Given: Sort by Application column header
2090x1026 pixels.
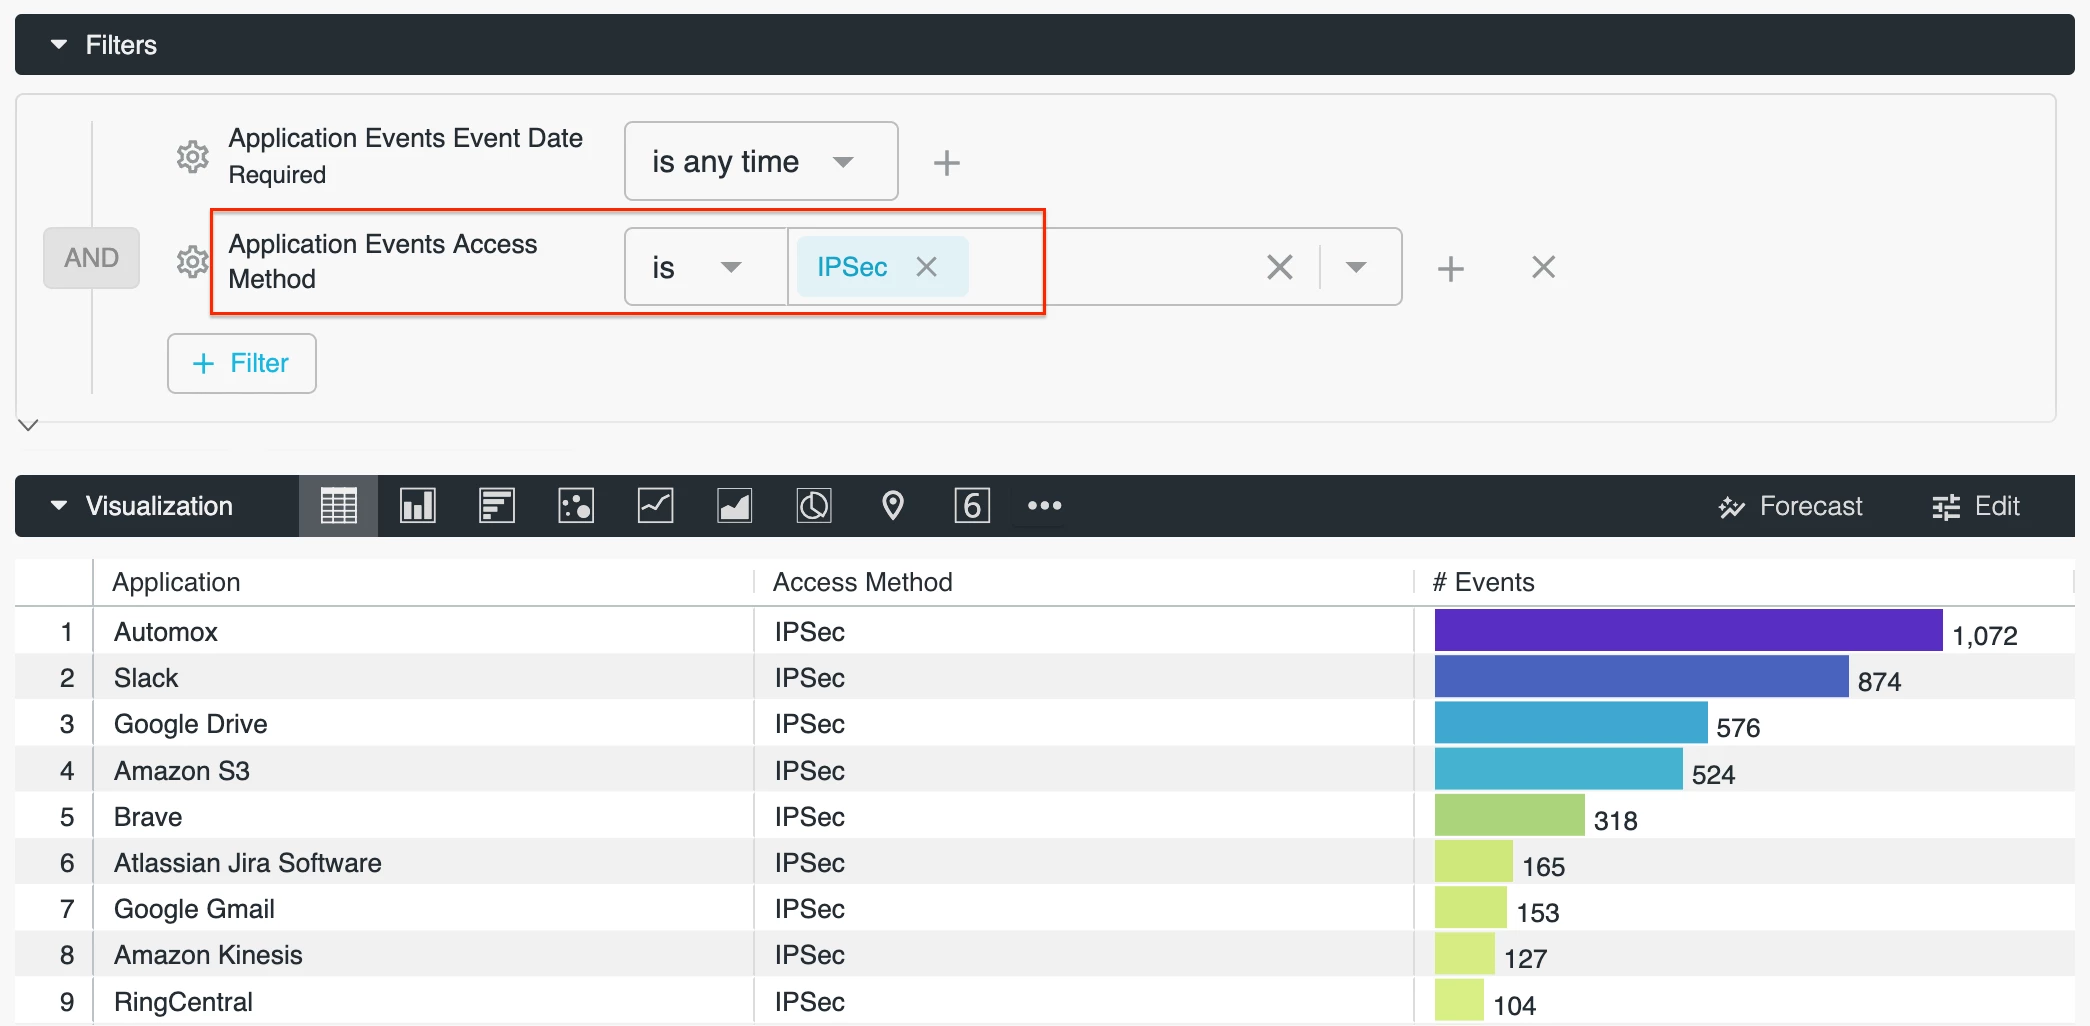Looking at the screenshot, I should pos(177,582).
